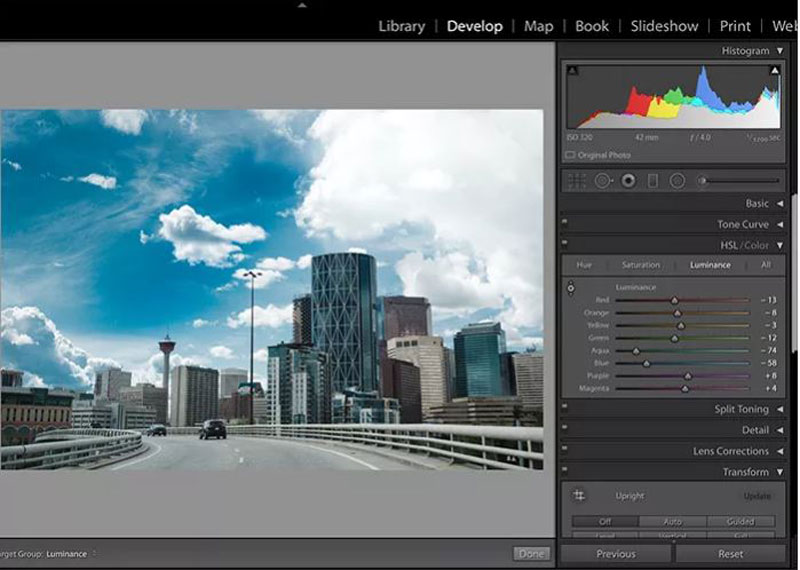This screenshot has width=800, height=570.
Task: Toggle highlight clipping indicator in histogram
Action: click(x=774, y=71)
